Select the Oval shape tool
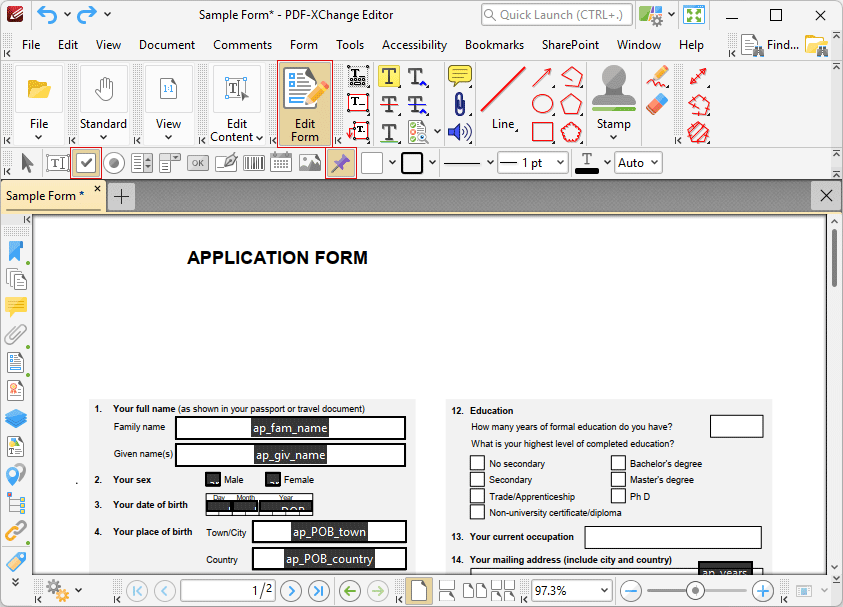This screenshot has height=607, width=843. [x=542, y=104]
